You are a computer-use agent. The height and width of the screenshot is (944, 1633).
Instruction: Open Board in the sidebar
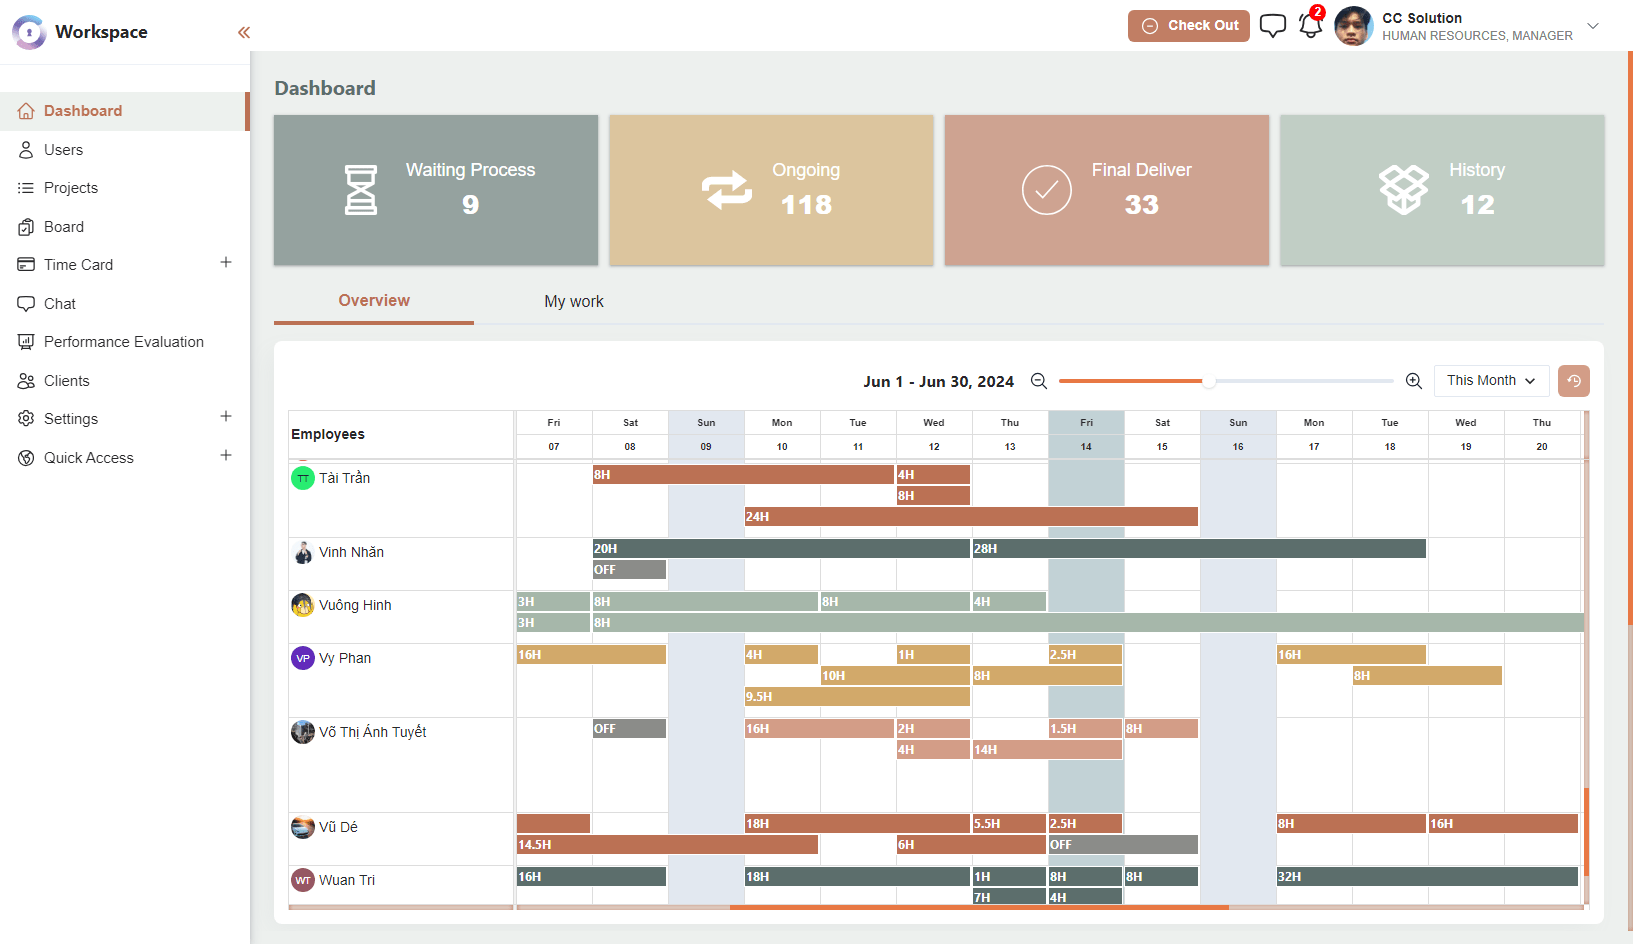point(124,227)
